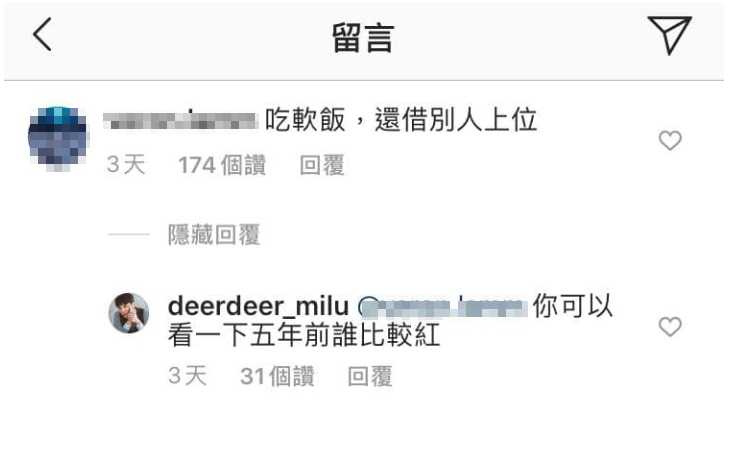This screenshot has width=733, height=474.
Task: View the 174 個讚 likes list
Action: (222, 165)
